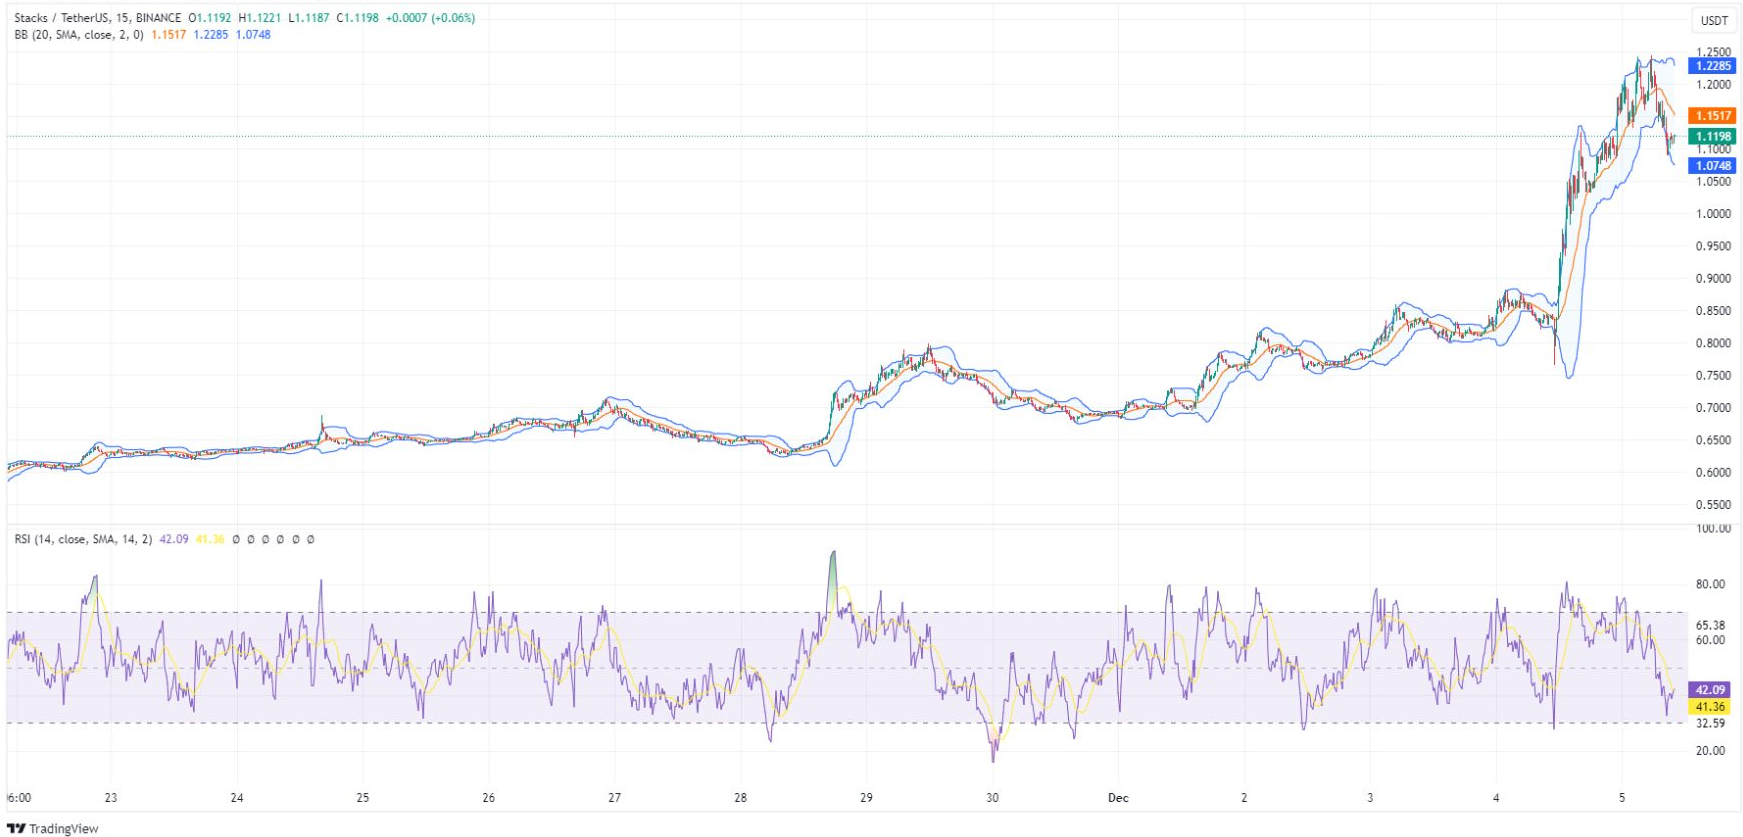
Task: Click the 0.8500 price scale label
Action: (1713, 311)
